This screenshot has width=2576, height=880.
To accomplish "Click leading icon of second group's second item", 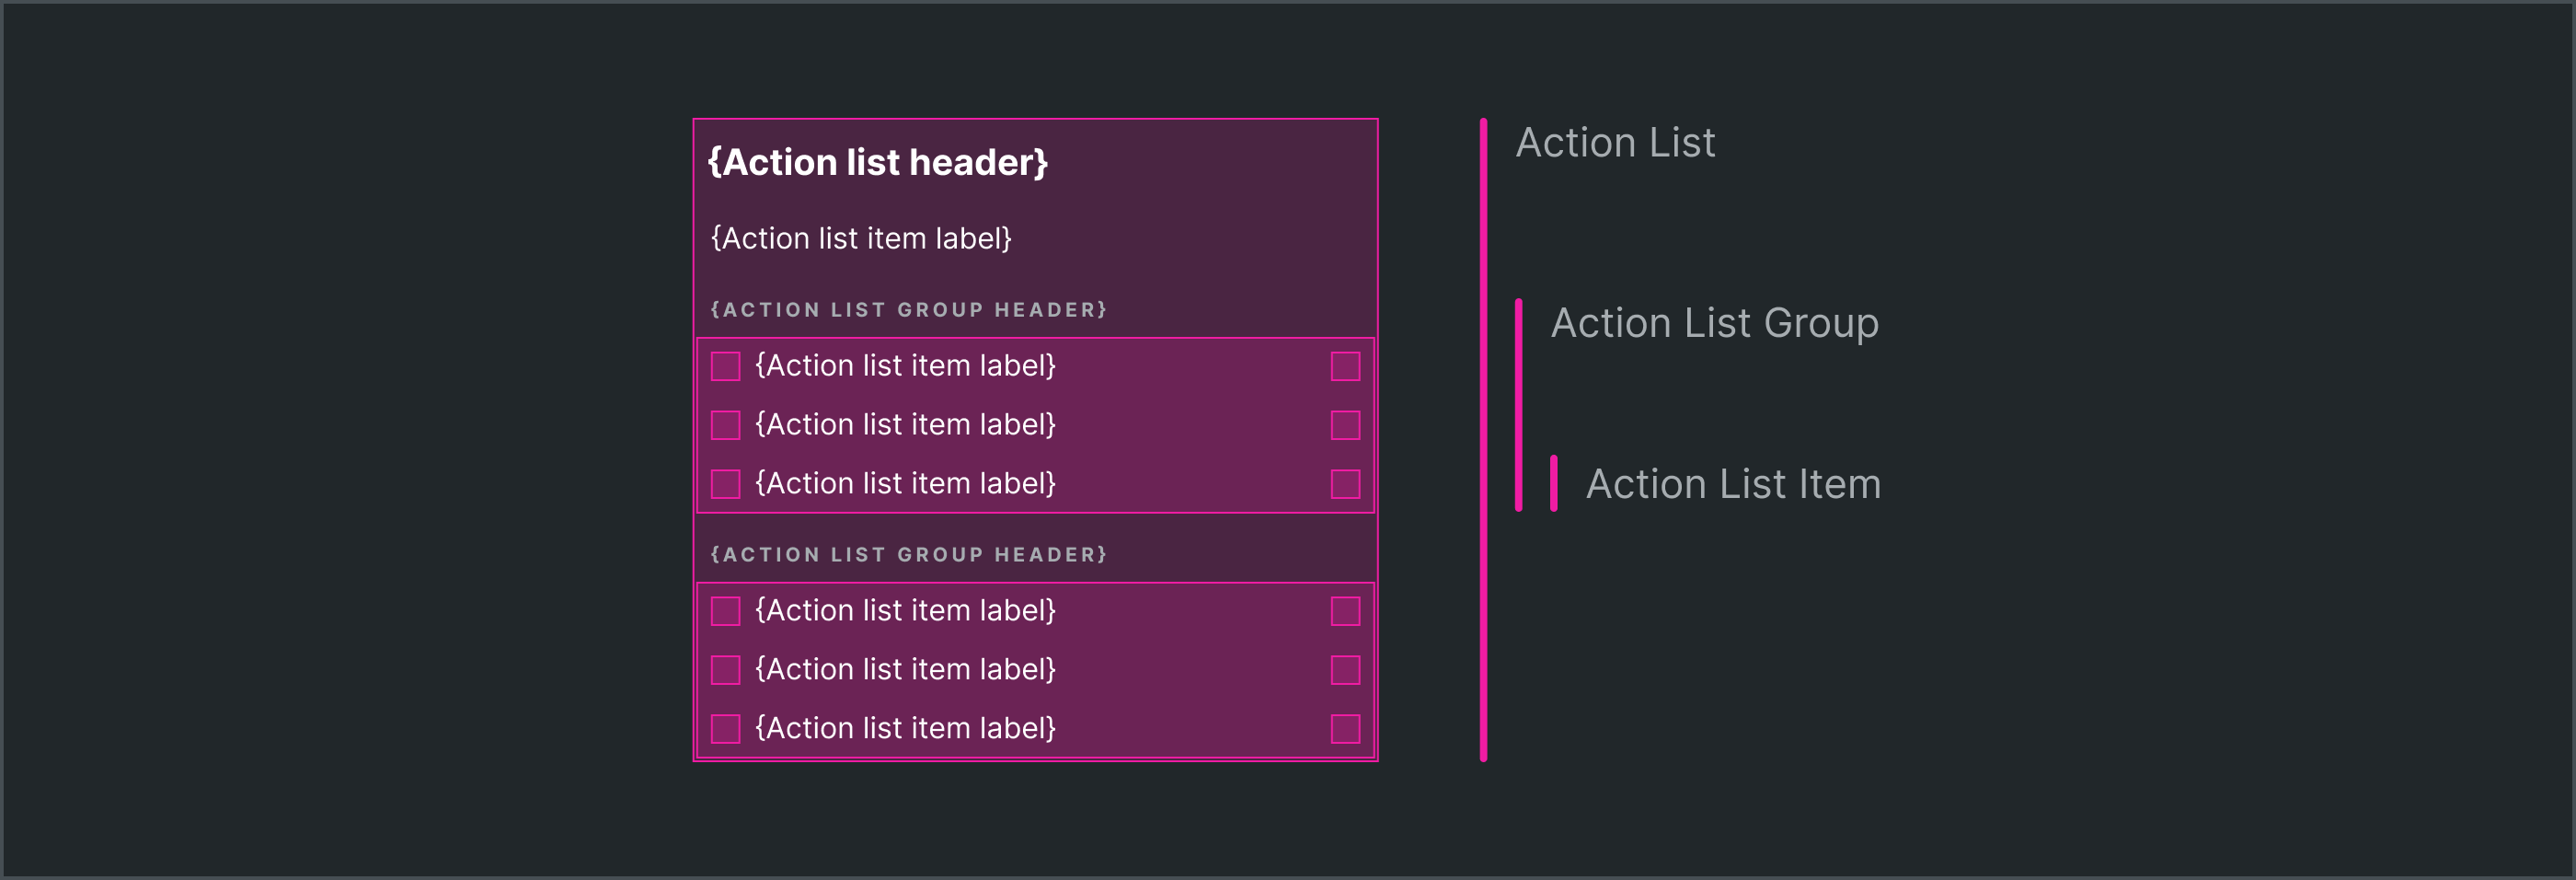I will click(725, 670).
